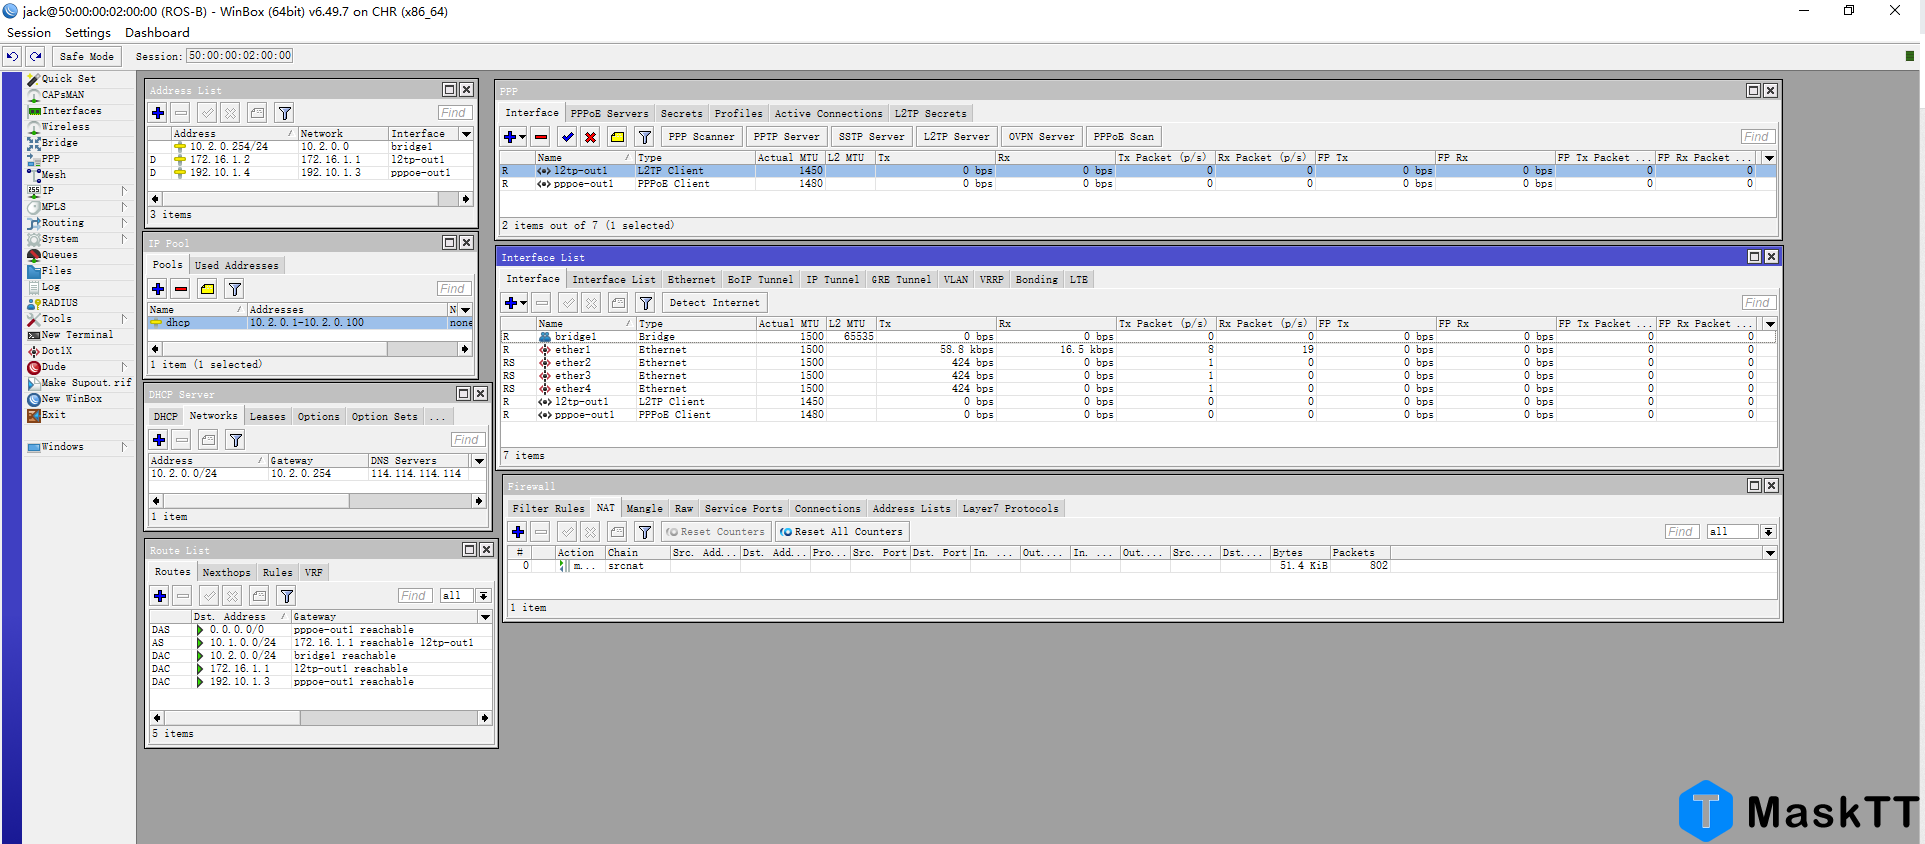Switch to the Mangle tab in Firewall

coord(644,508)
